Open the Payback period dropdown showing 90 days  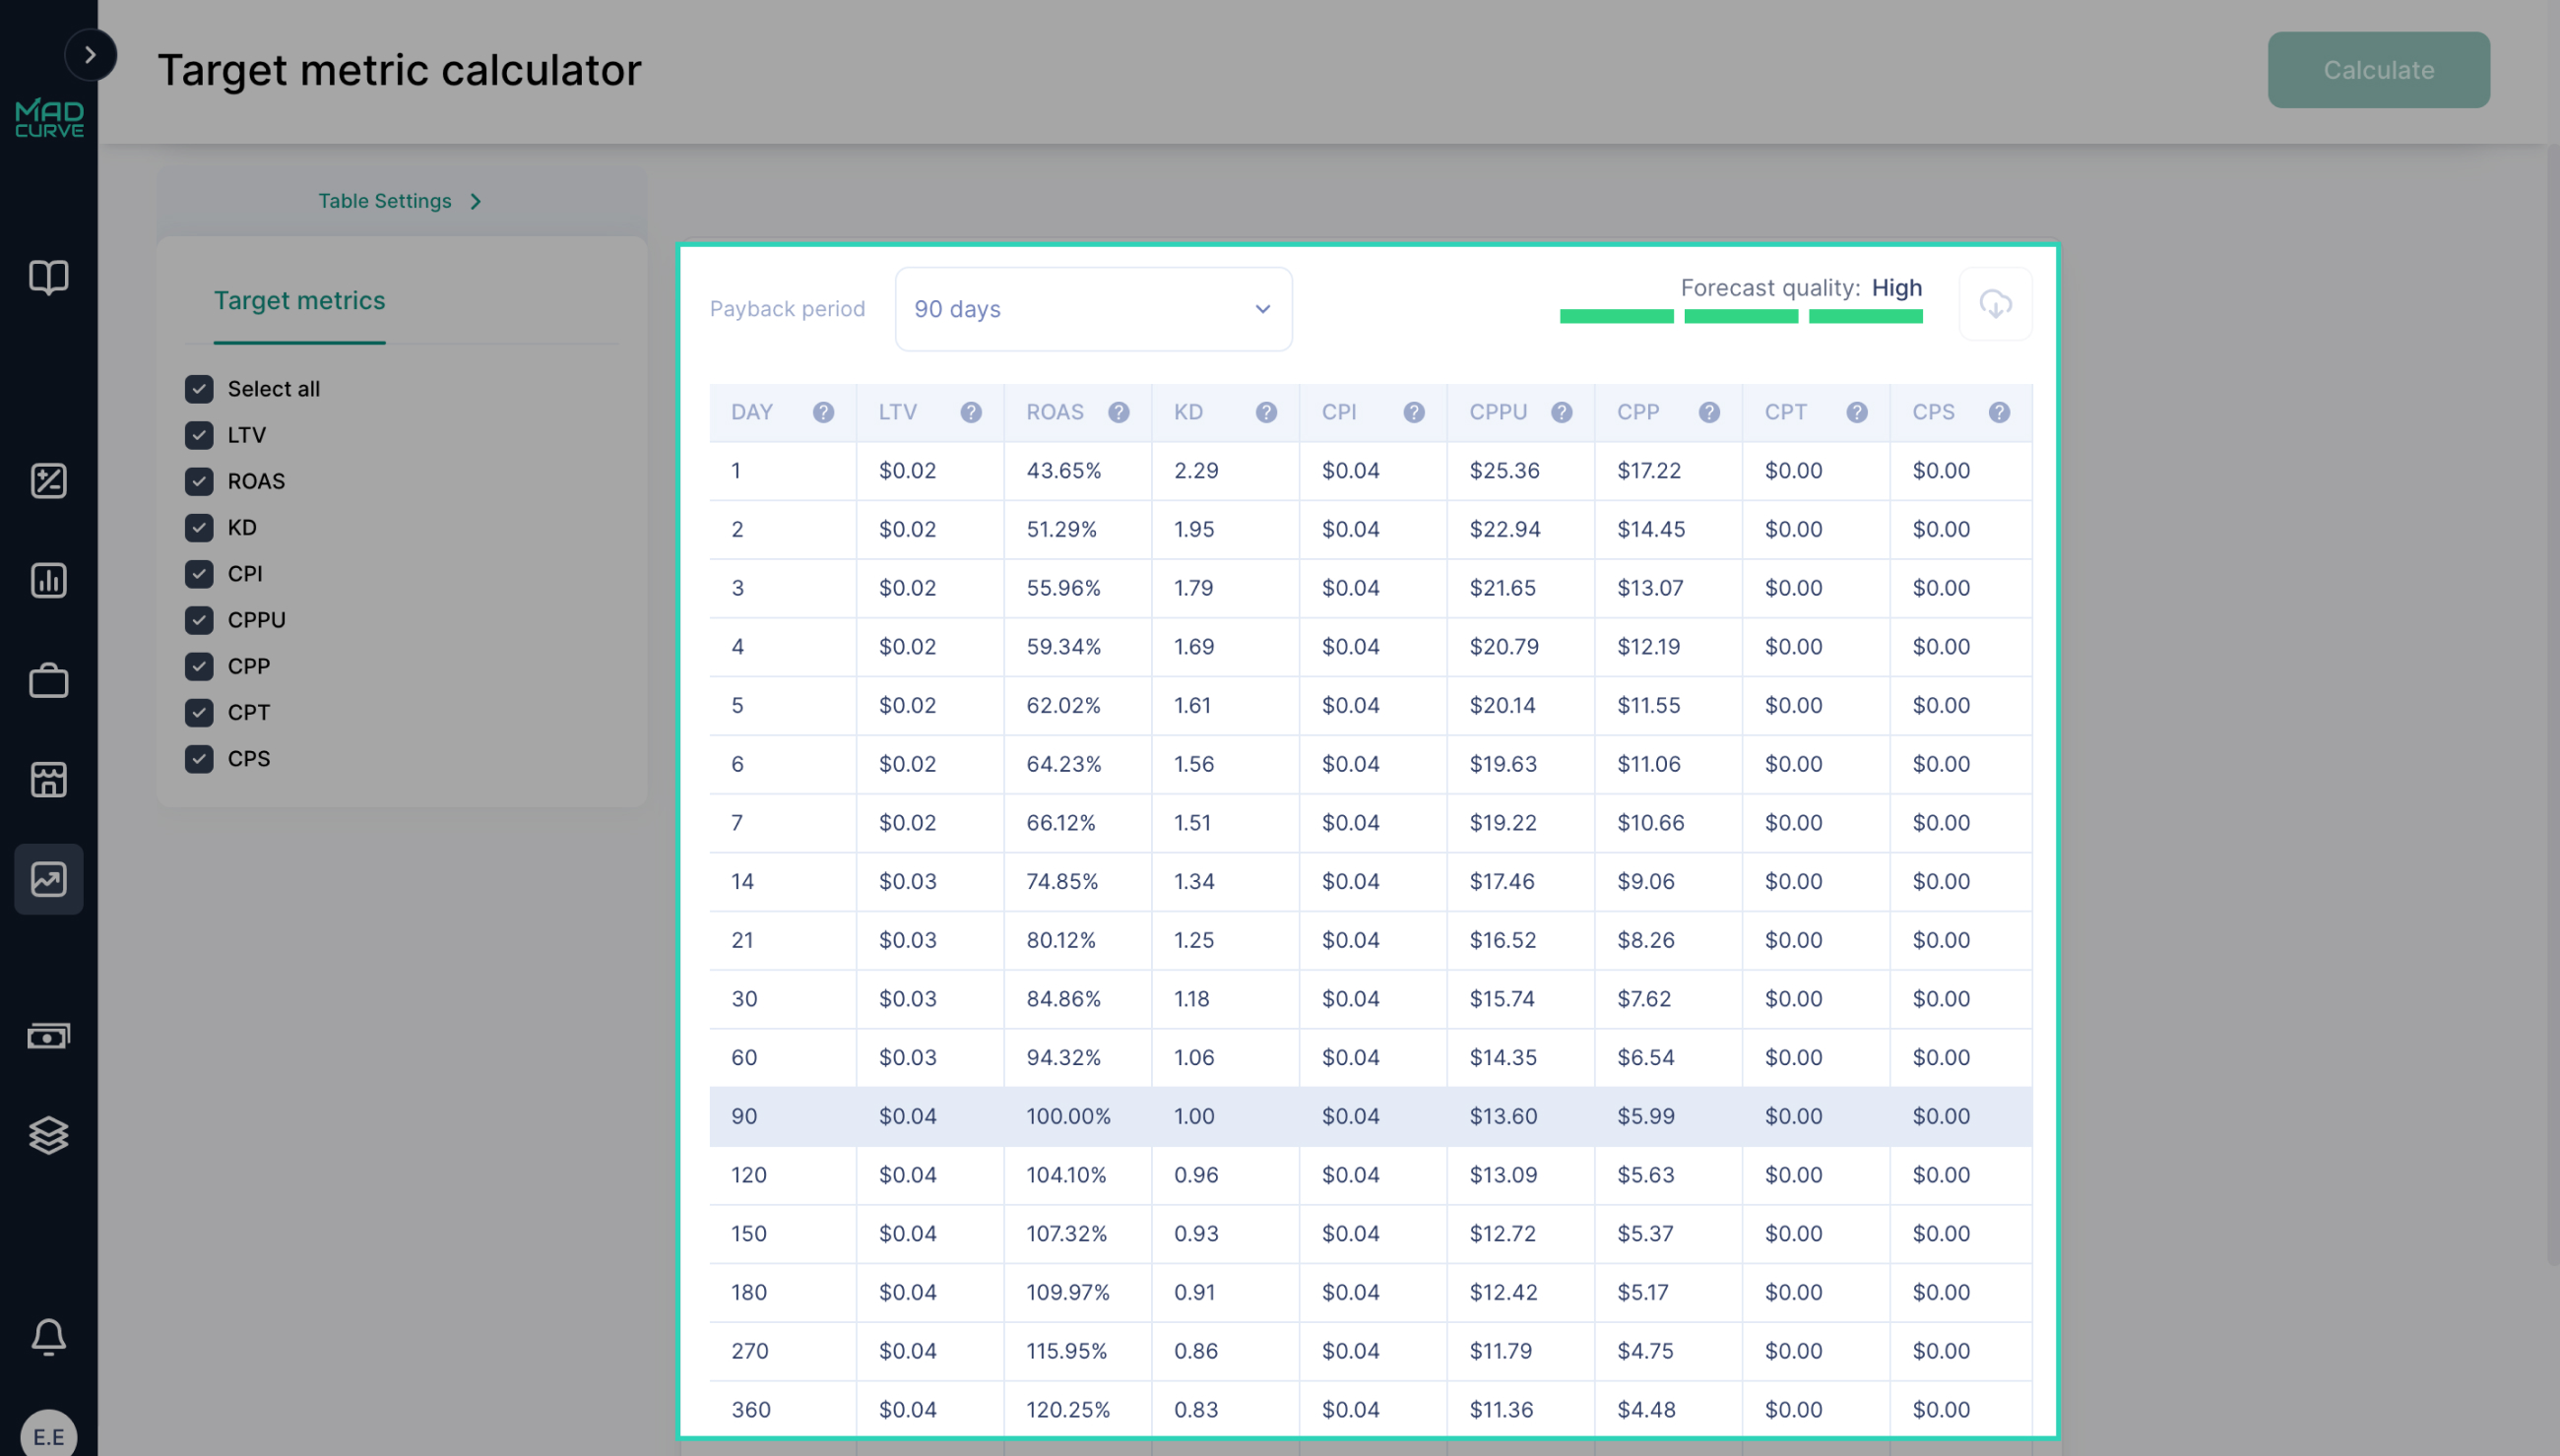coord(1093,309)
